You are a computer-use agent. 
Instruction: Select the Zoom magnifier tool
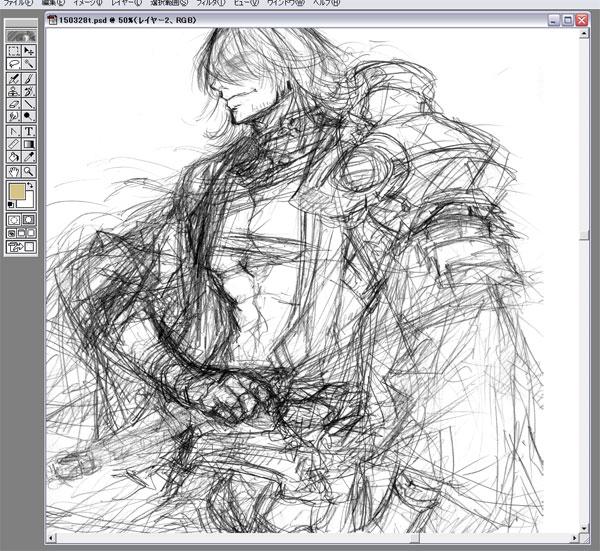click(29, 172)
